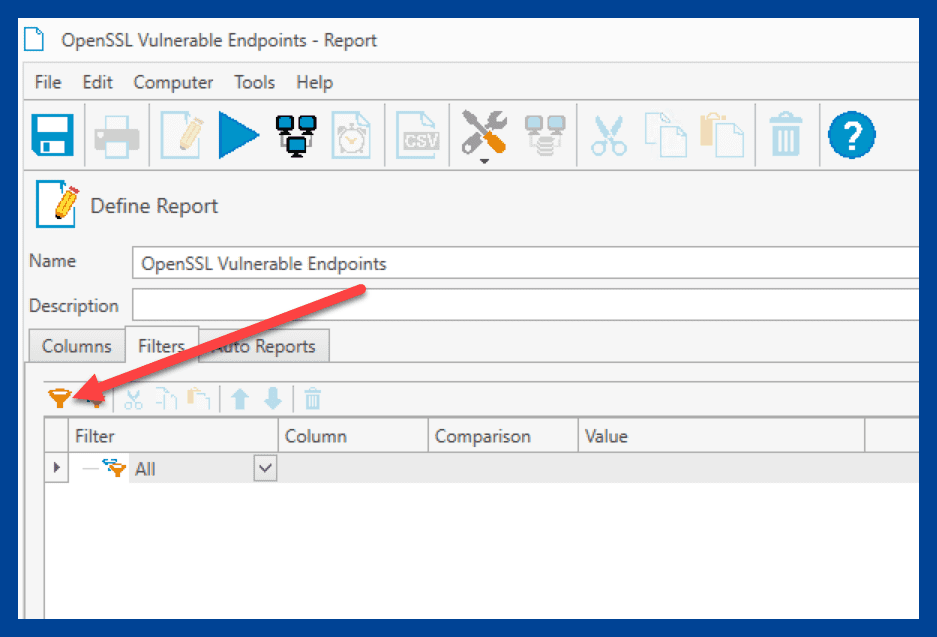
Task: Click into the Name input field
Action: pos(525,263)
